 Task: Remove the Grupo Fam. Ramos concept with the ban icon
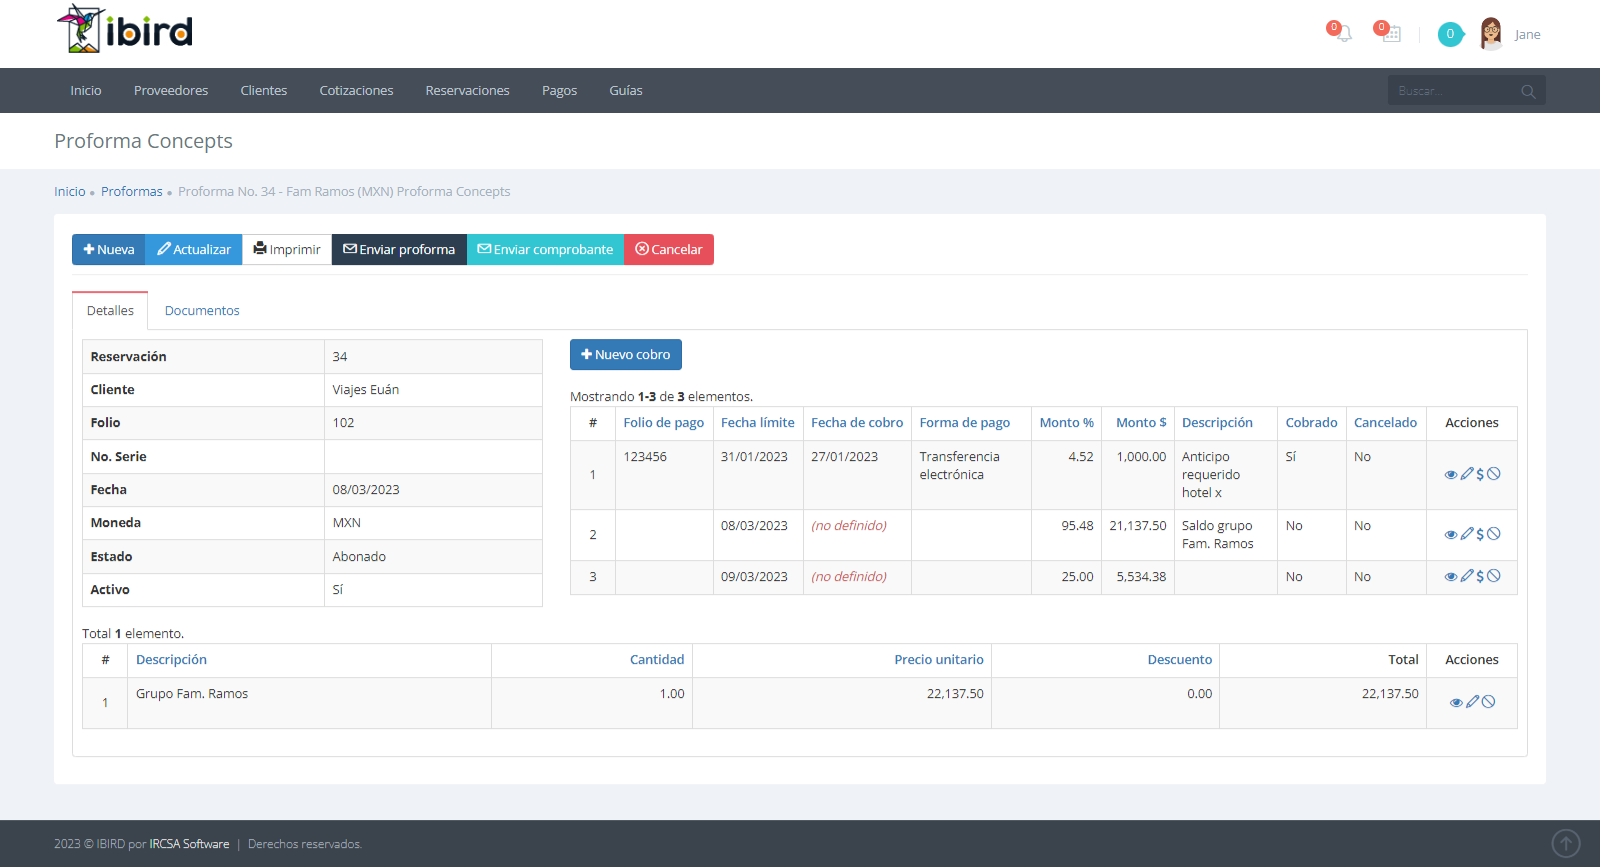(1488, 702)
